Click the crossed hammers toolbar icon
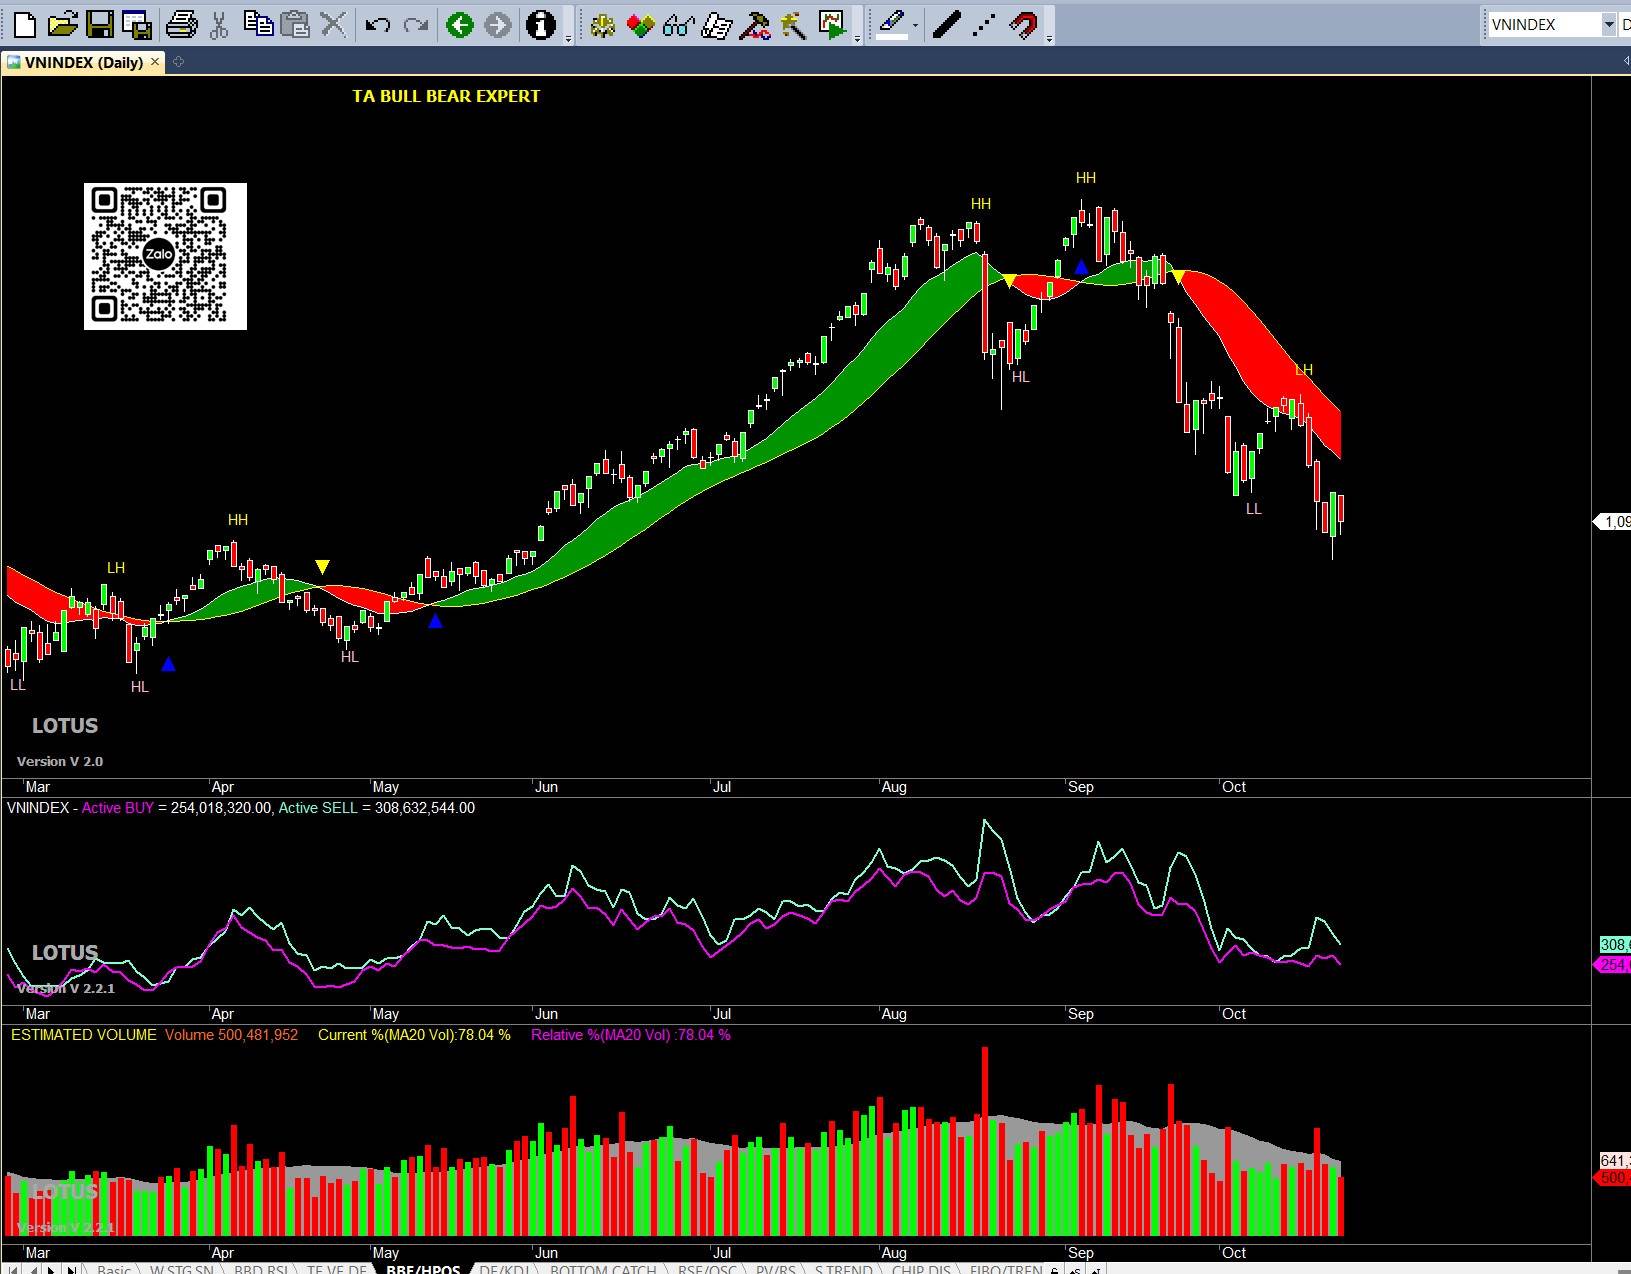The height and width of the screenshot is (1274, 1631). coord(755,25)
